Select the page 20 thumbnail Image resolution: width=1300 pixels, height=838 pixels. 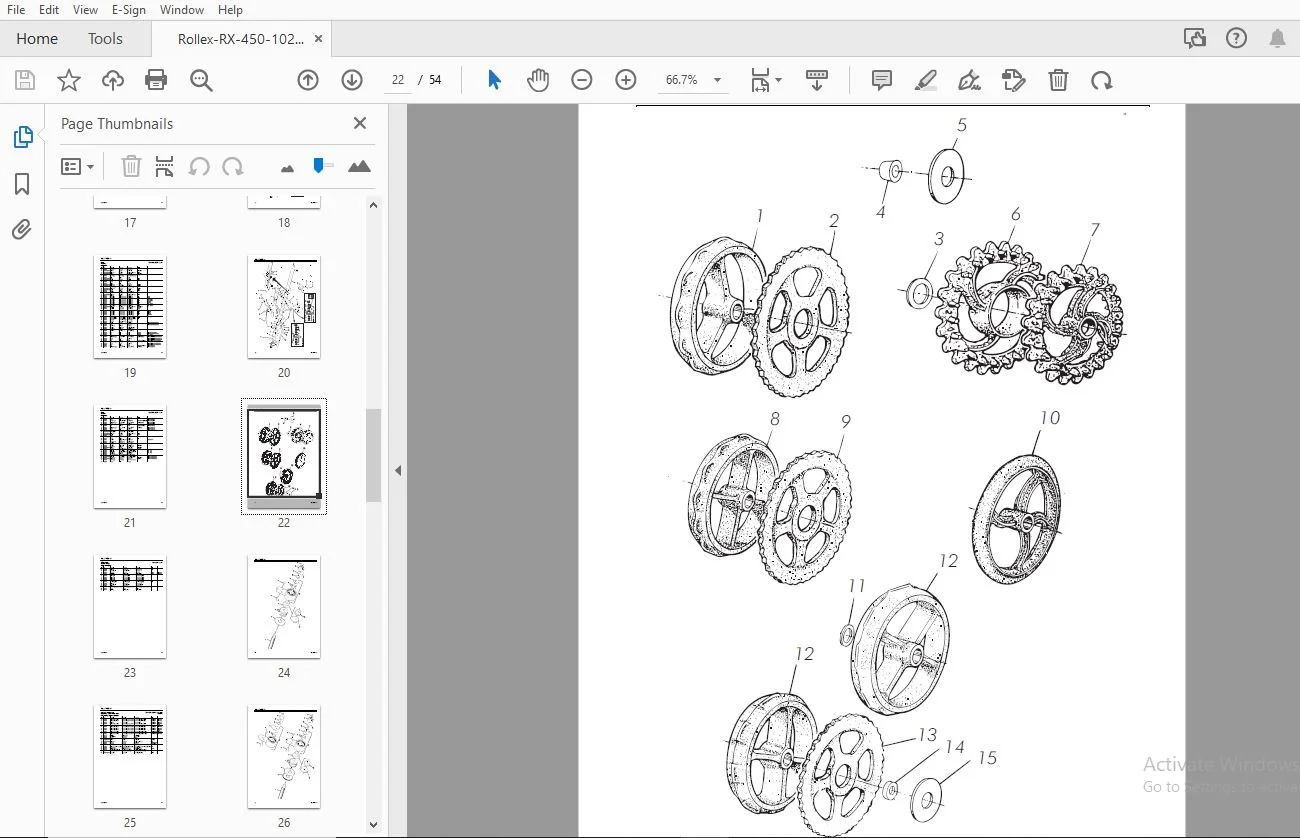(x=284, y=306)
